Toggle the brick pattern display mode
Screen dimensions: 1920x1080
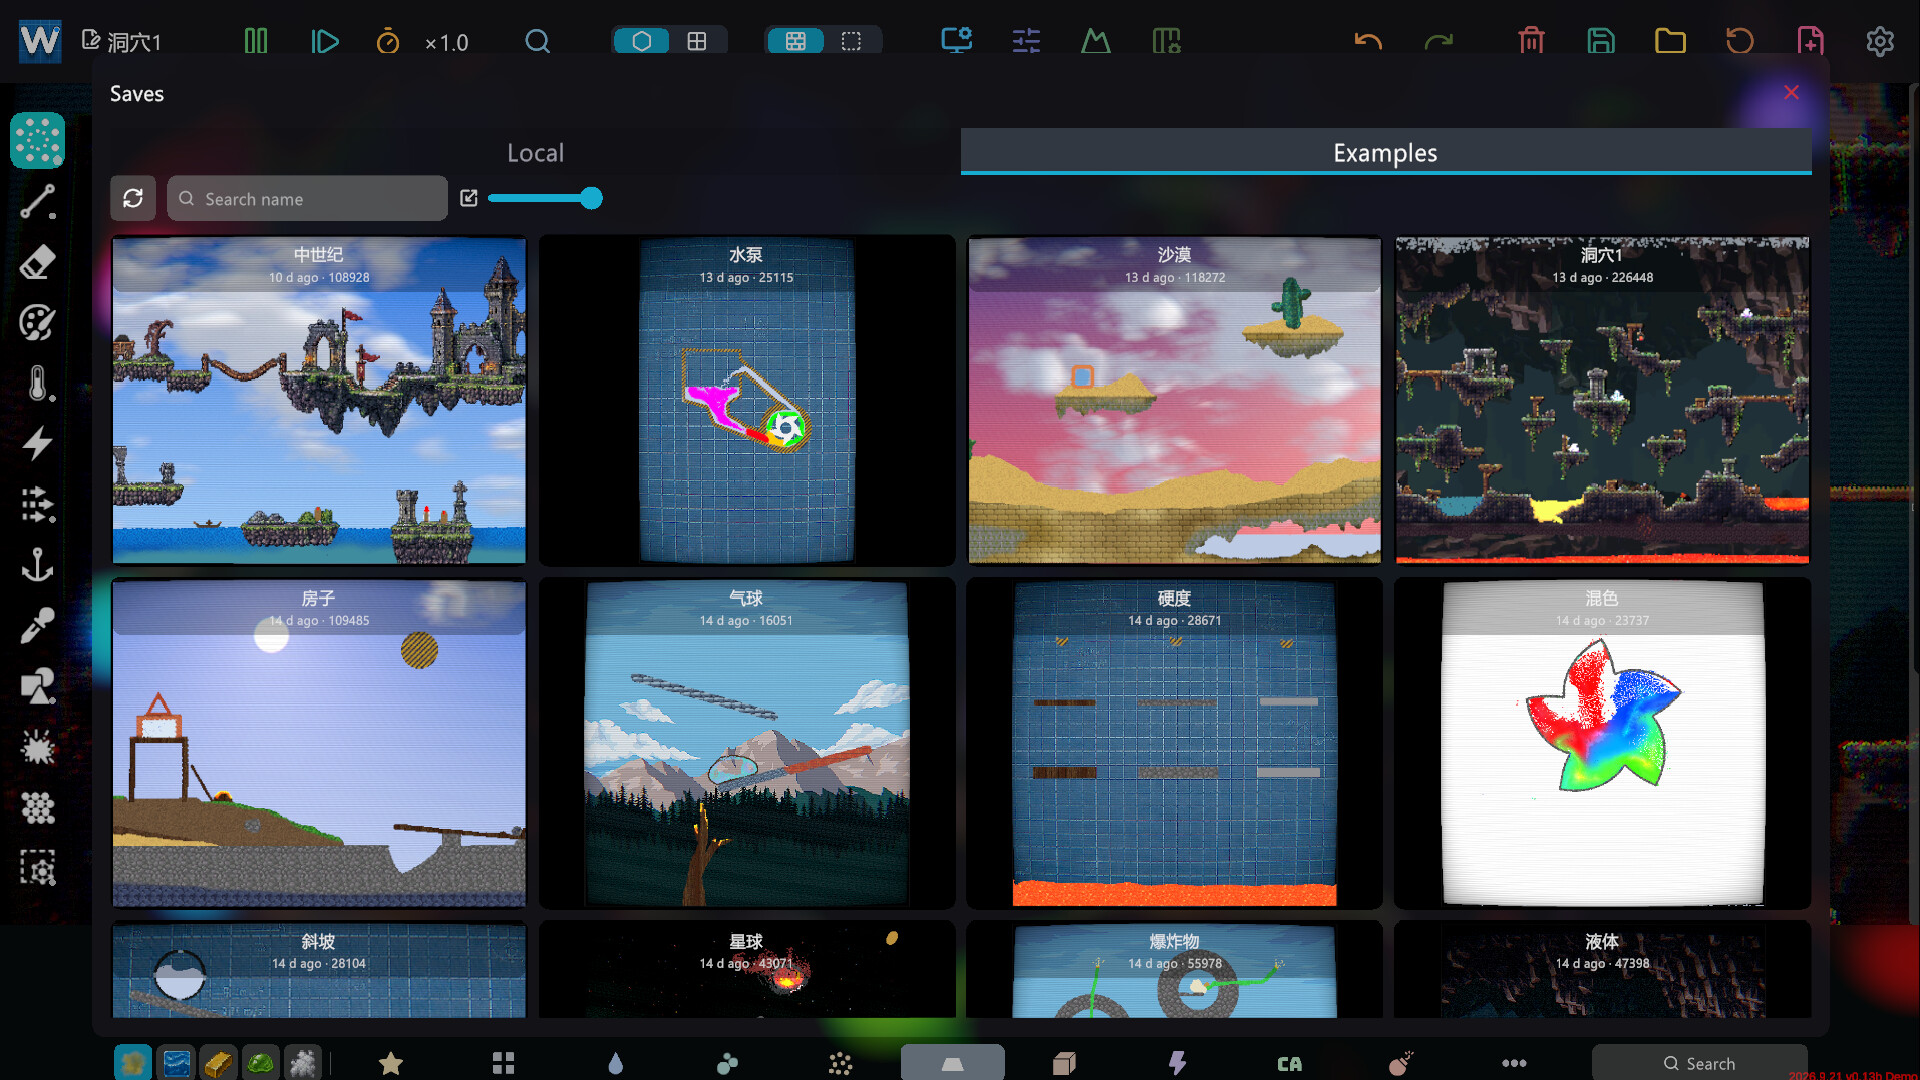point(795,41)
